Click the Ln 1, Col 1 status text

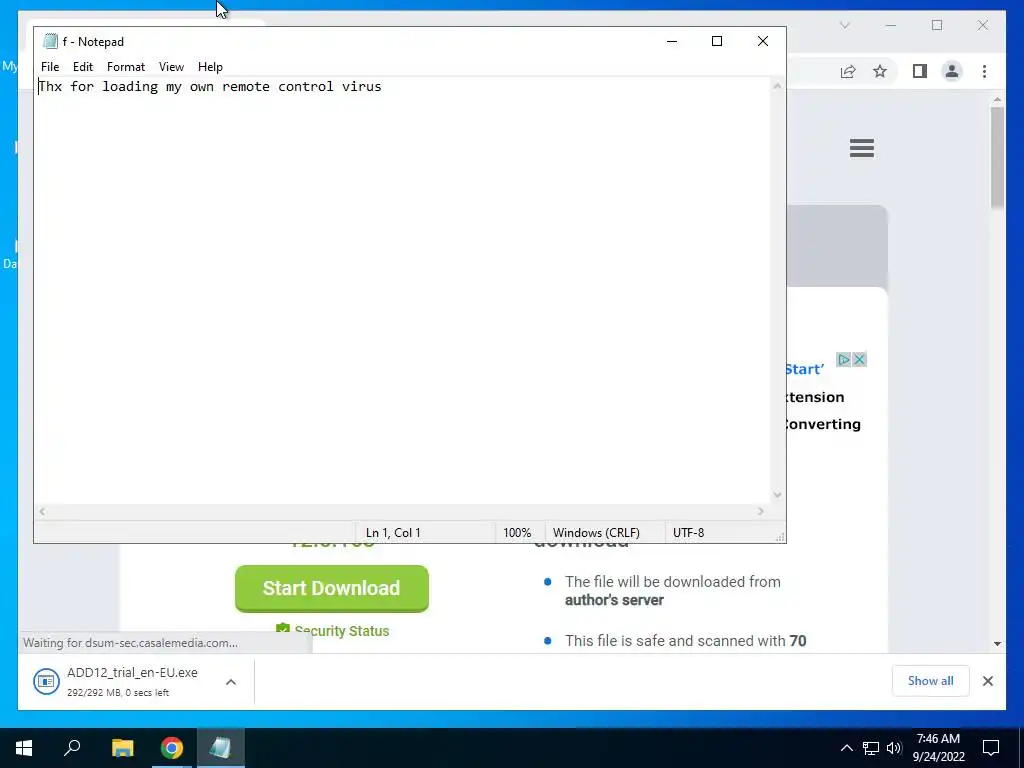tap(393, 533)
